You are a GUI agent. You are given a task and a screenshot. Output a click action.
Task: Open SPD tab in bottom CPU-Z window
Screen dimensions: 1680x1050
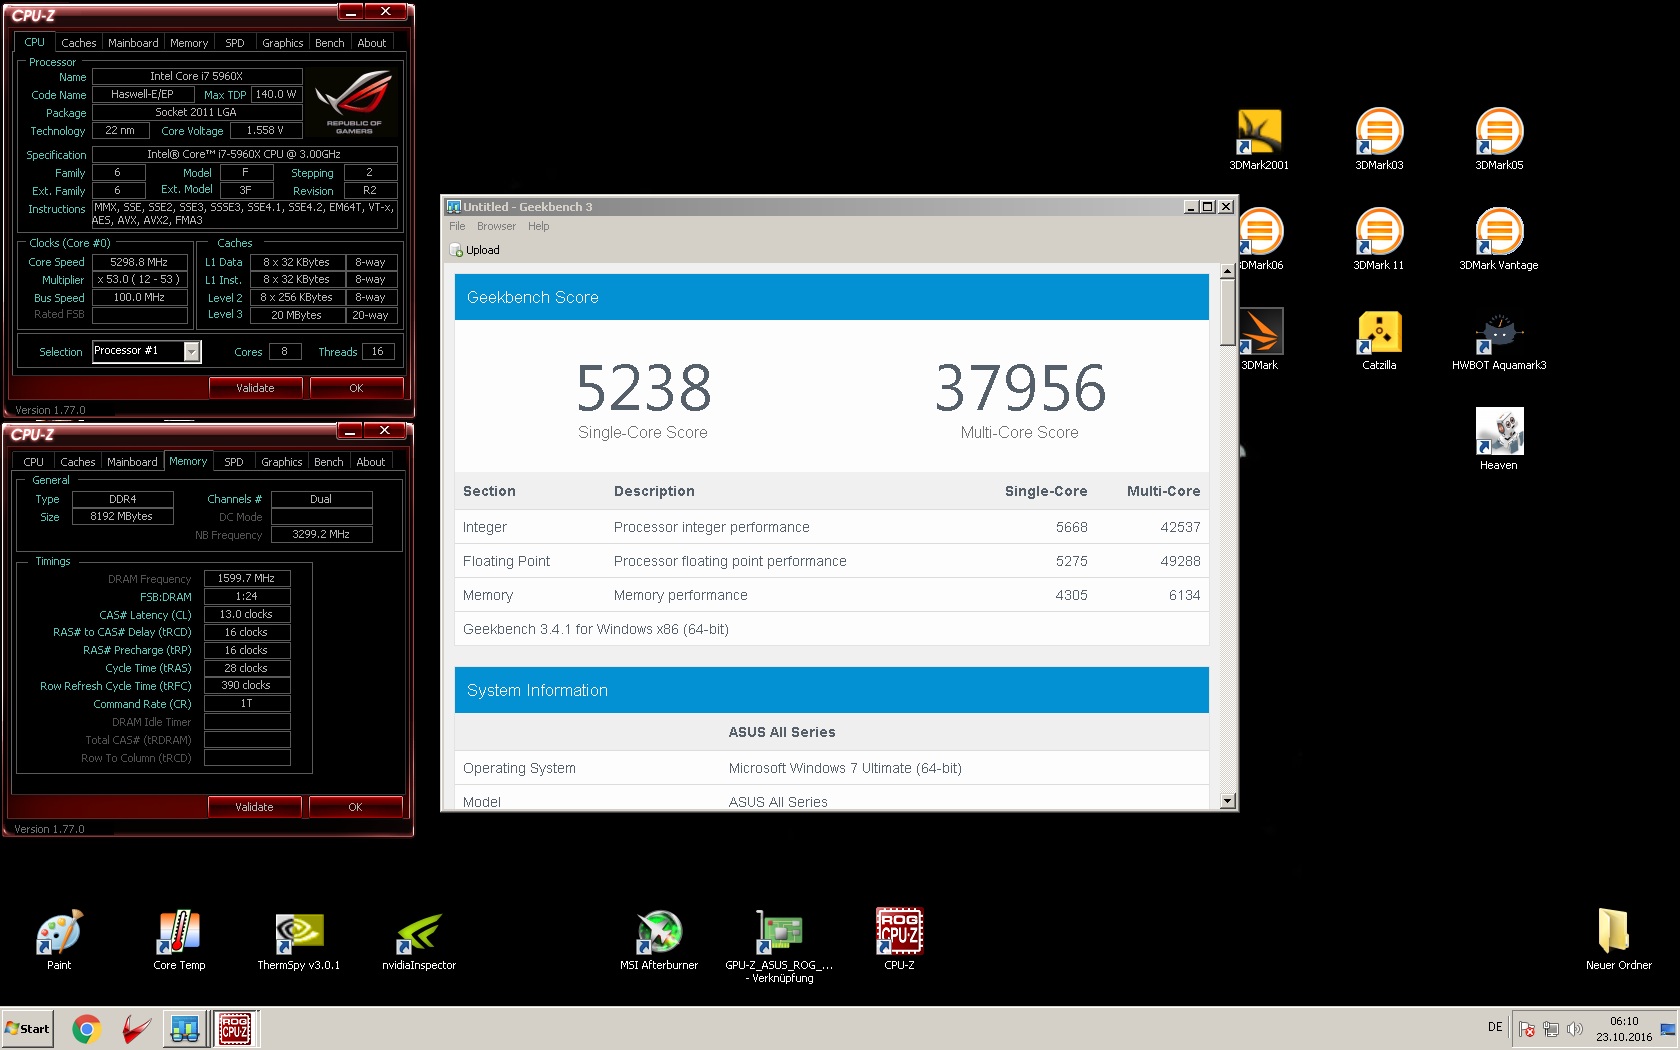233,462
